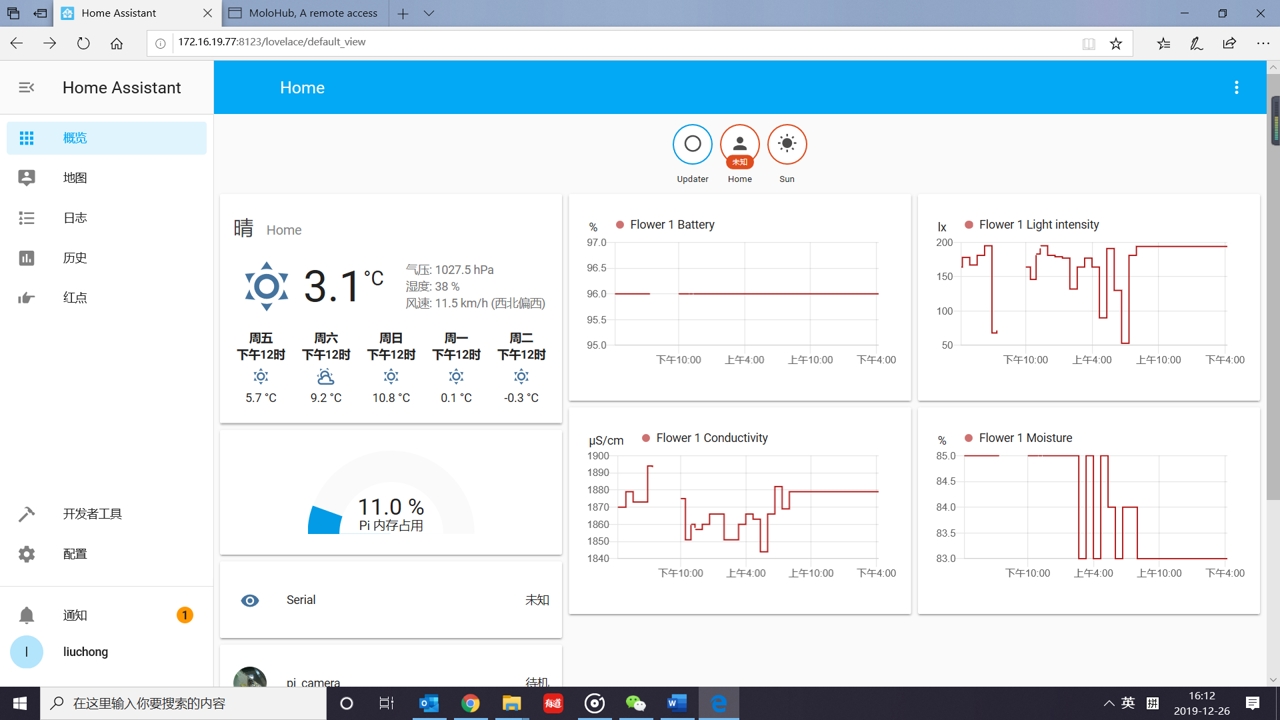Open the 配置 configuration page
Screen dimensions: 1280x720
(107, 554)
